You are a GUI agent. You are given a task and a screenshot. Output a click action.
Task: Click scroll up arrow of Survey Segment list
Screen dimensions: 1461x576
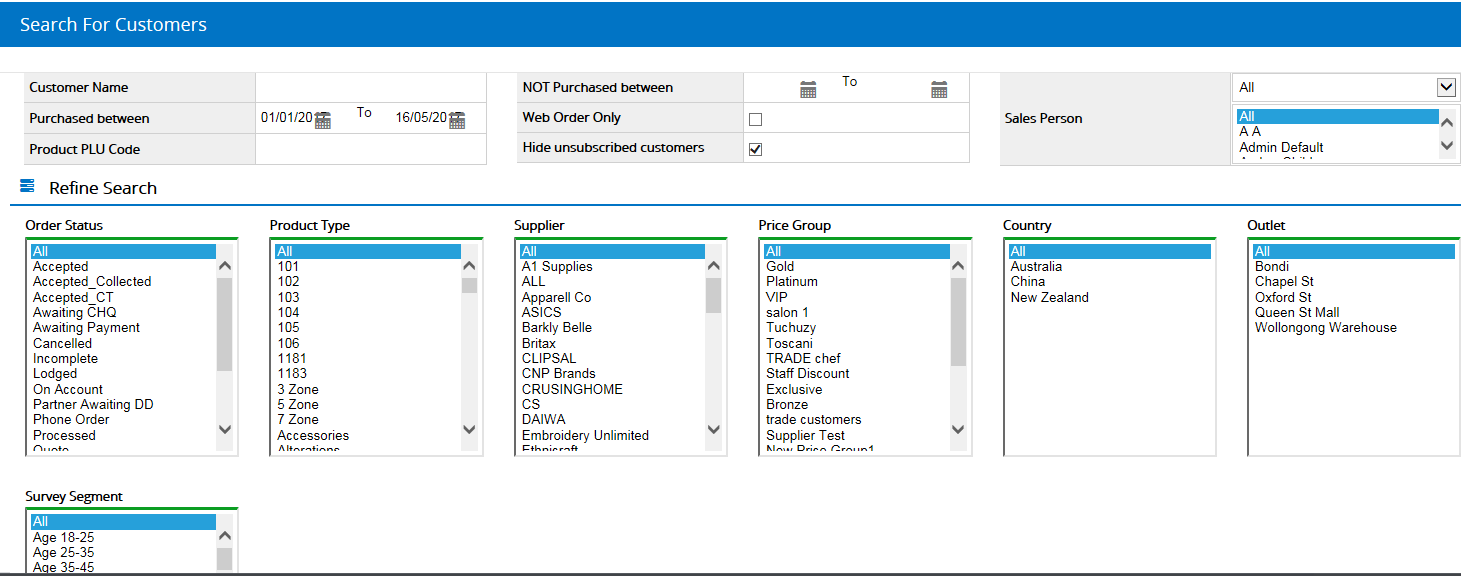pyautogui.click(x=224, y=537)
